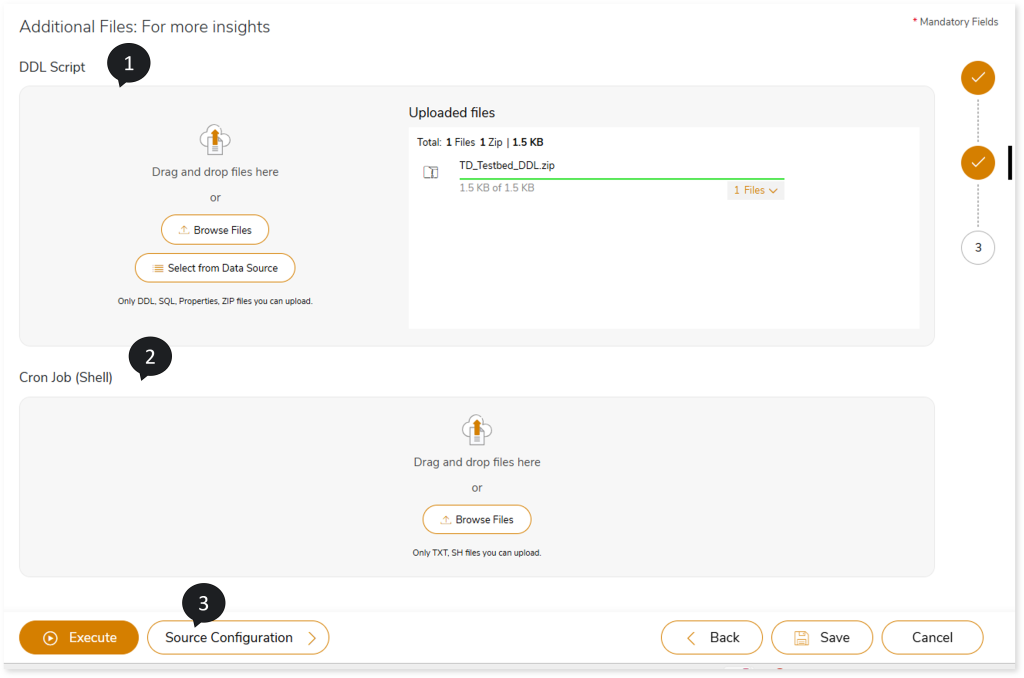Save the current configuration
This screenshot has height=678, width=1024.
click(x=822, y=638)
